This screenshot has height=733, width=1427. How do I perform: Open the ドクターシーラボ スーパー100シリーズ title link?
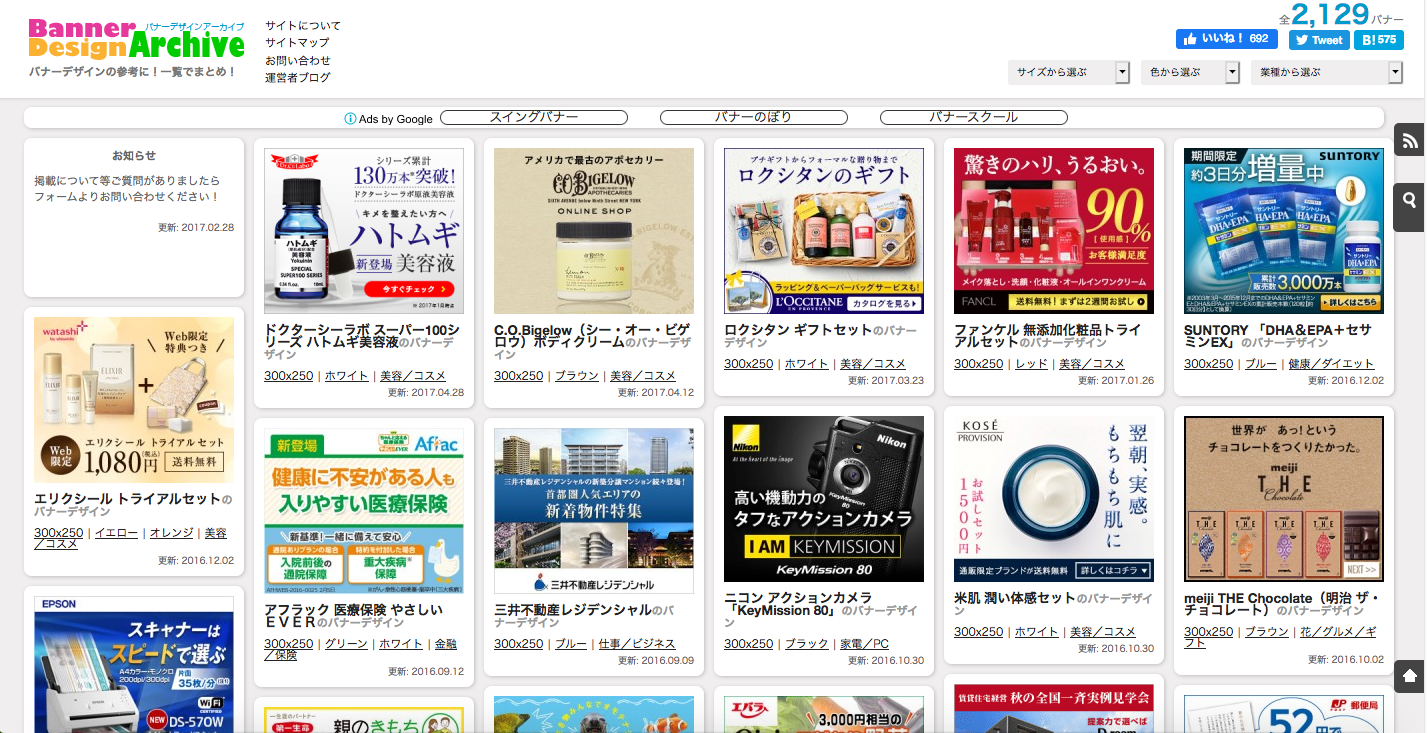[362, 335]
